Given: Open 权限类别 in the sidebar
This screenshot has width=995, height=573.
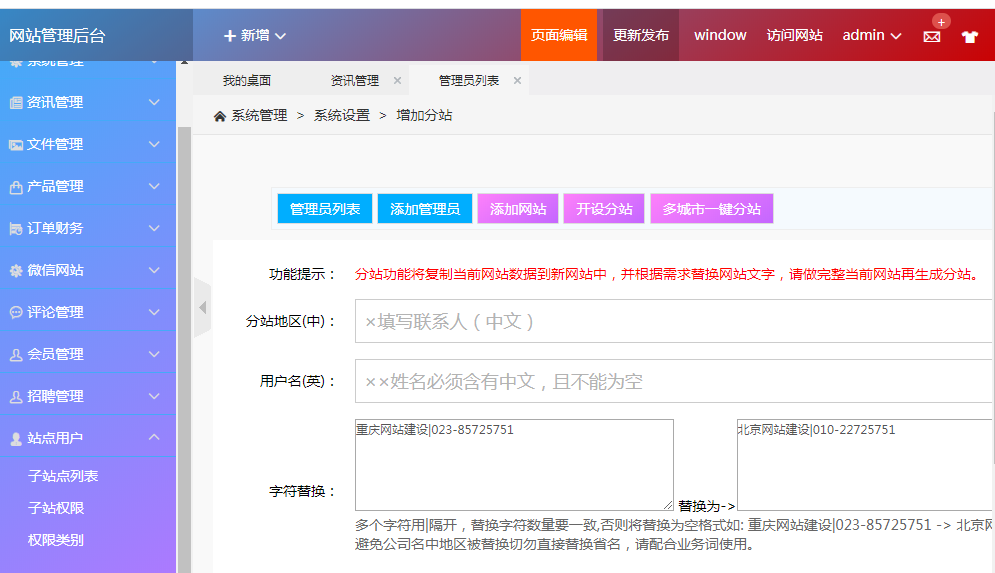Looking at the screenshot, I should pos(56,540).
